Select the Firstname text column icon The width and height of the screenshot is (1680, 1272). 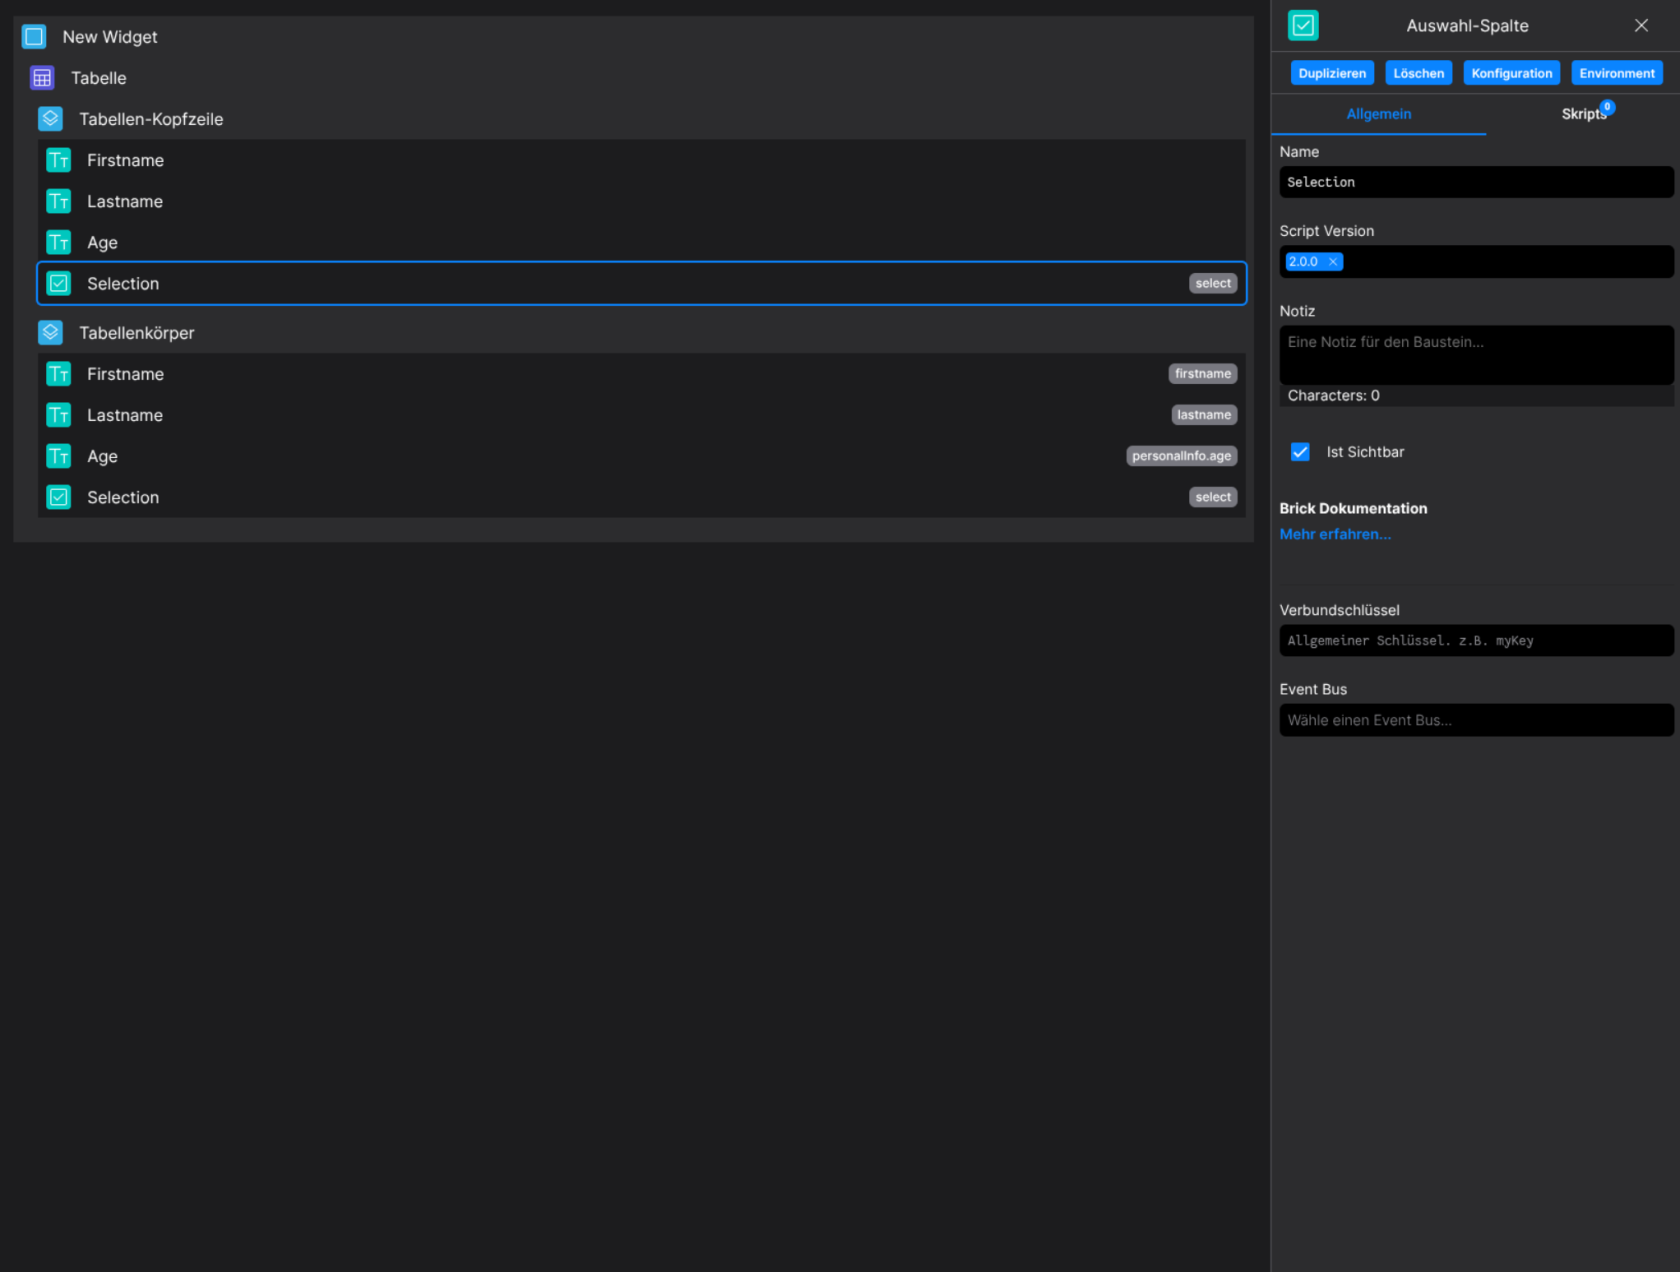(58, 160)
